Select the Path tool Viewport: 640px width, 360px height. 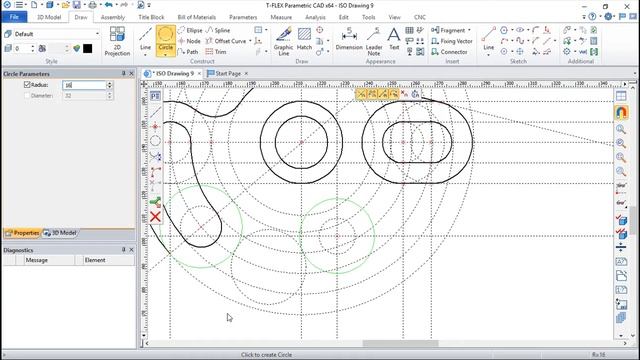(188, 52)
